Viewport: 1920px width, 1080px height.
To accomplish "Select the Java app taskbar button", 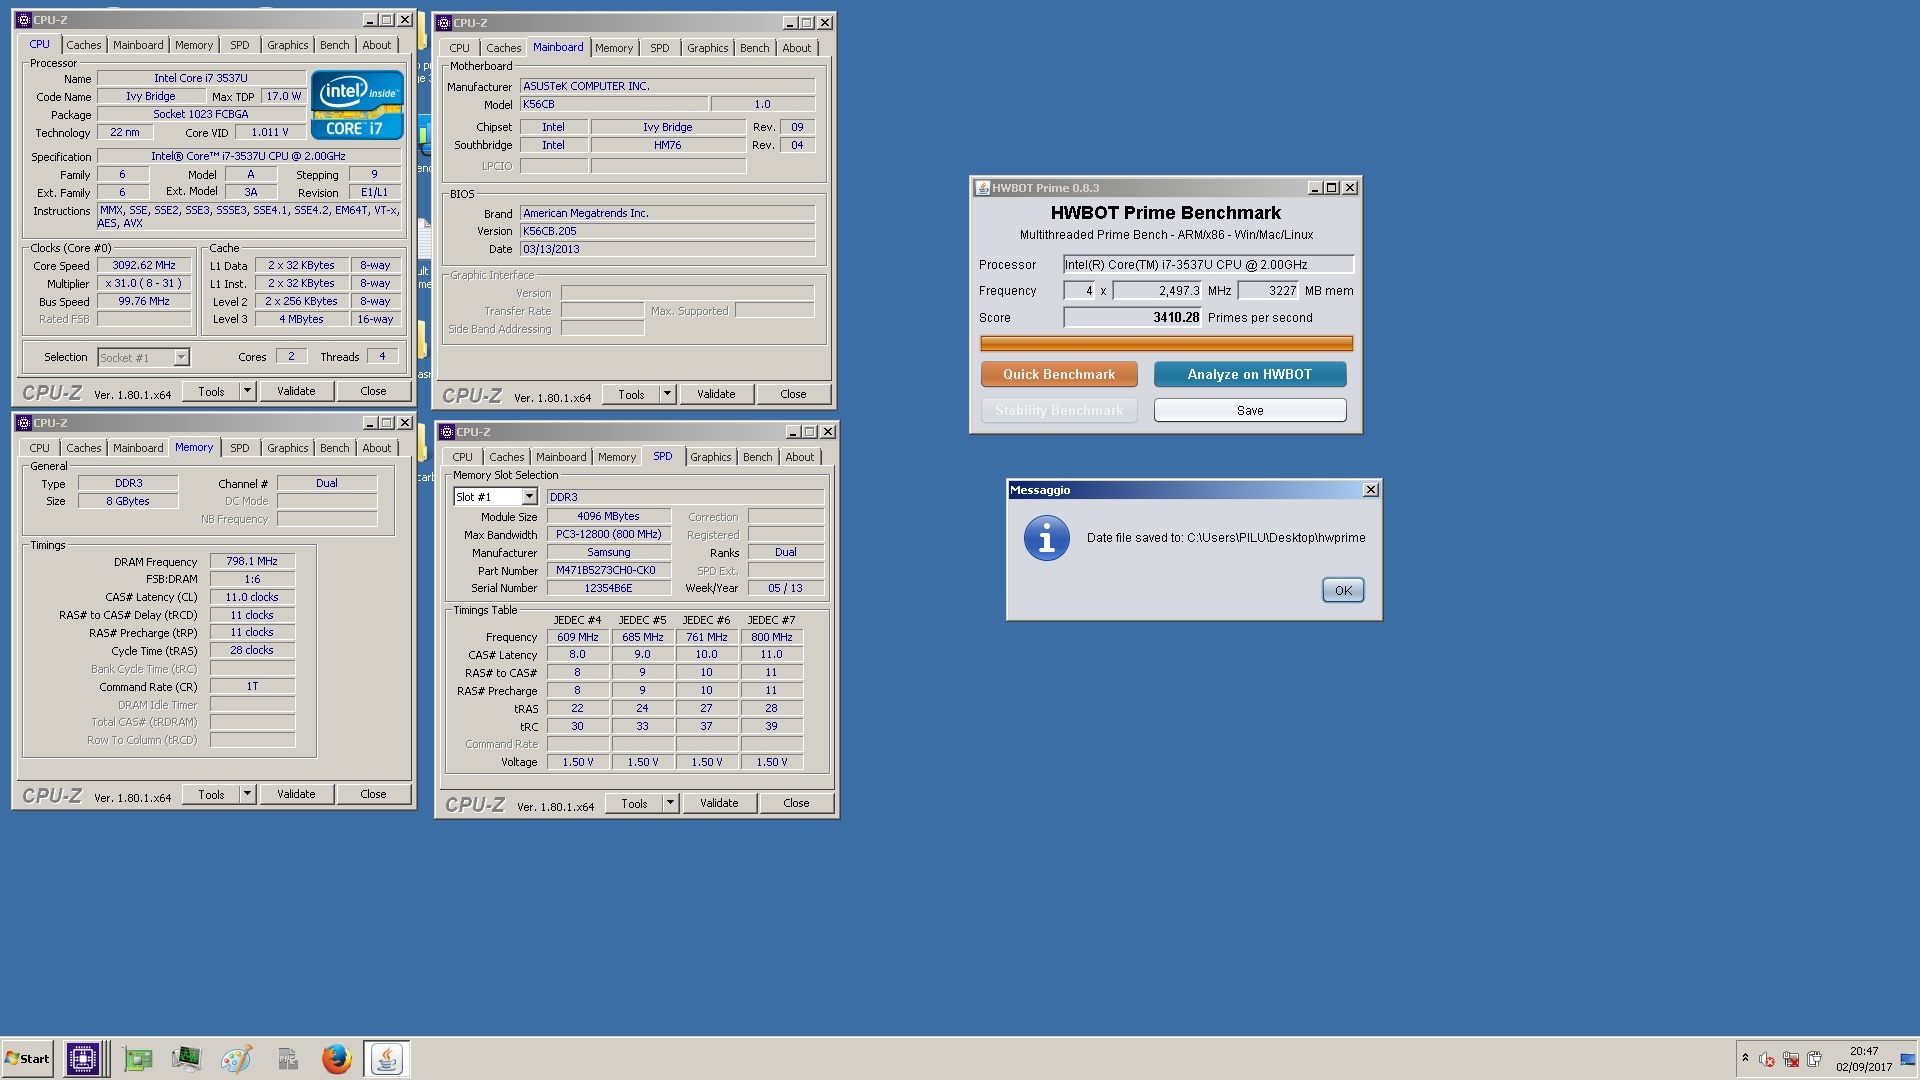I will 386,1059.
